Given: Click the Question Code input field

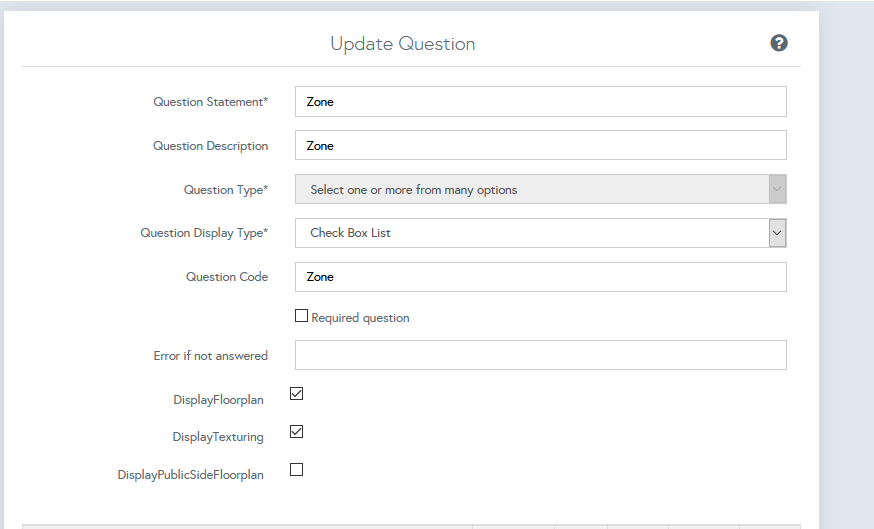Looking at the screenshot, I should point(540,277).
